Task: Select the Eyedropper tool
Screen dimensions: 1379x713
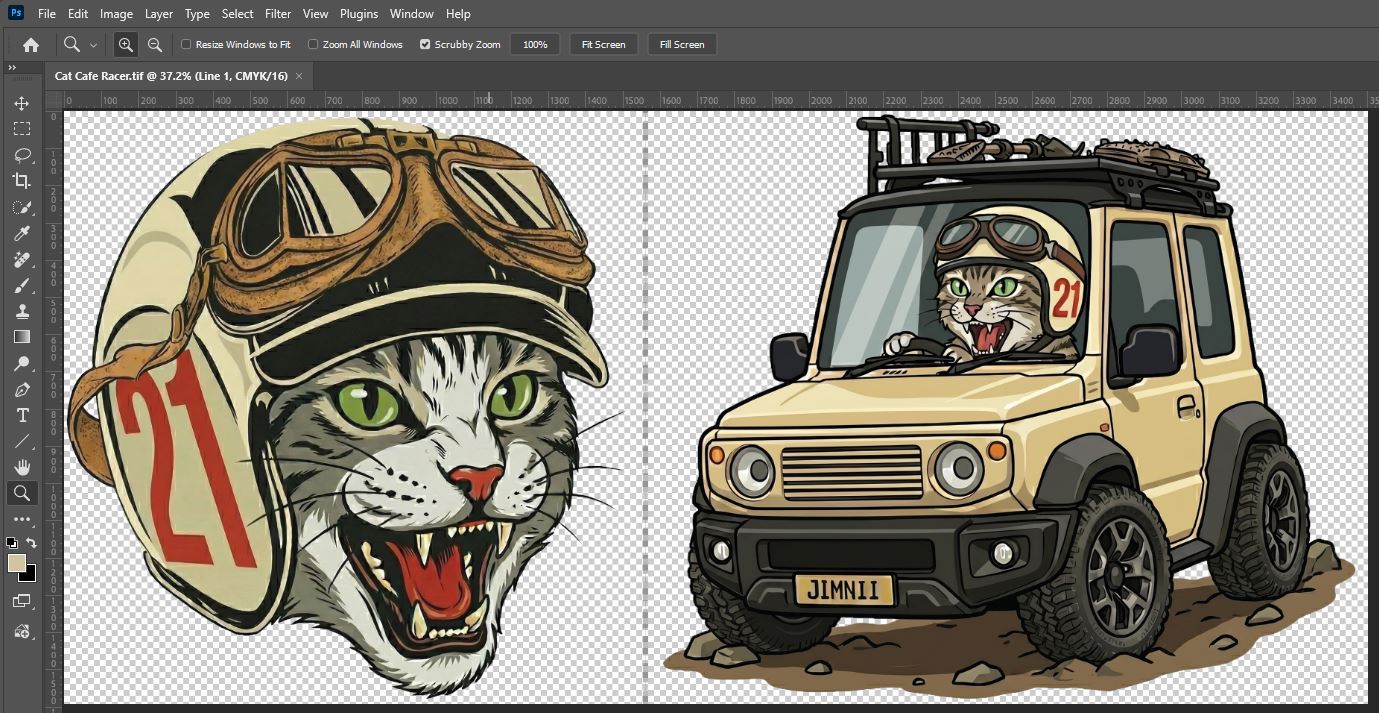Action: pos(22,233)
